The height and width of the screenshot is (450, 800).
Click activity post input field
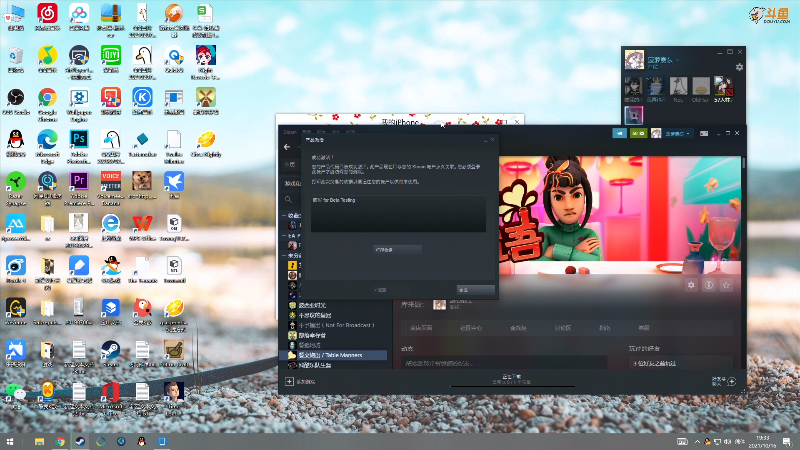[504, 363]
